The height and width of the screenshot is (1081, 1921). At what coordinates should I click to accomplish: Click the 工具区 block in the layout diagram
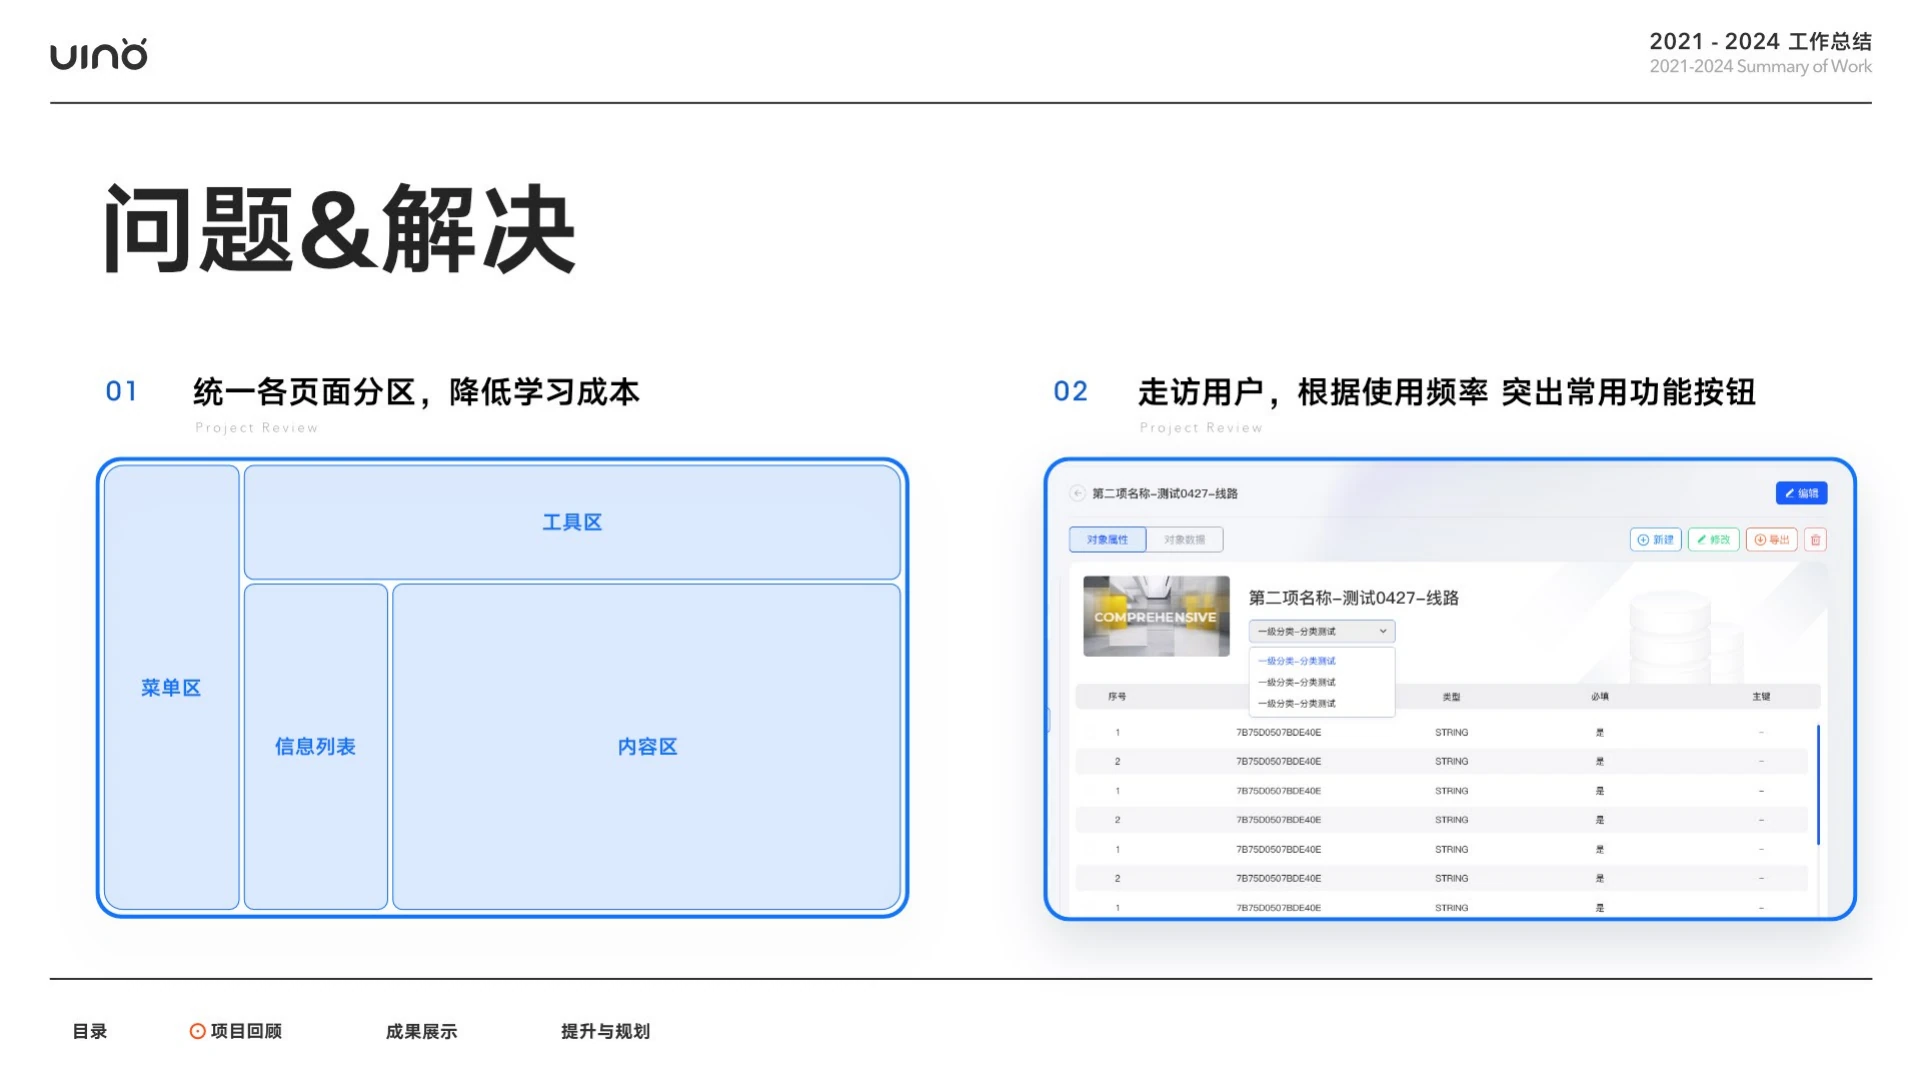[572, 522]
